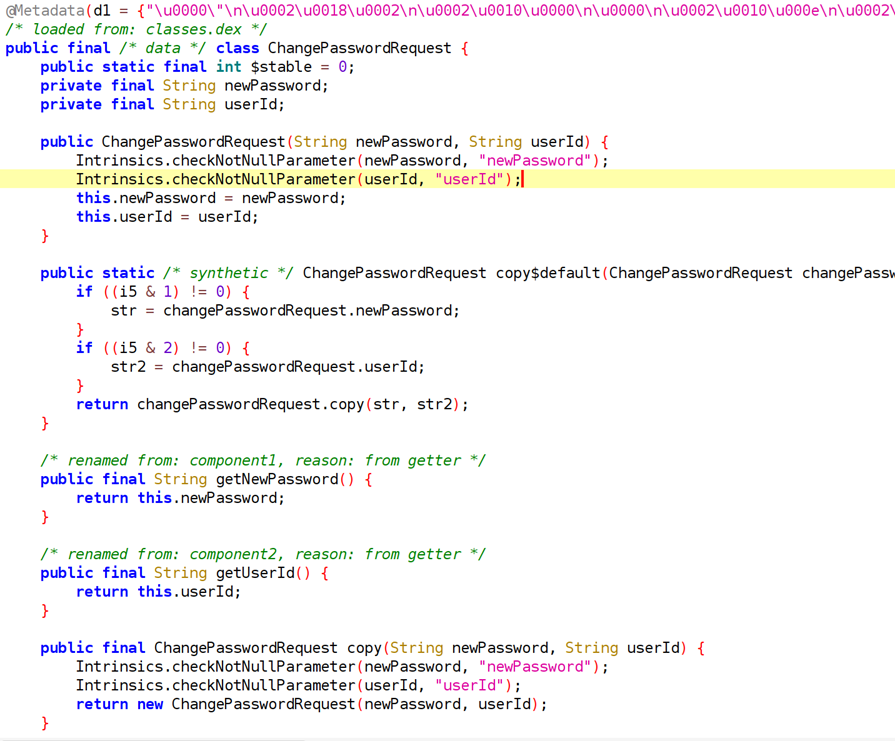The width and height of the screenshot is (895, 741).
Task: Click the 'this.newPassword = newPassword;' assignment
Action: 211,198
